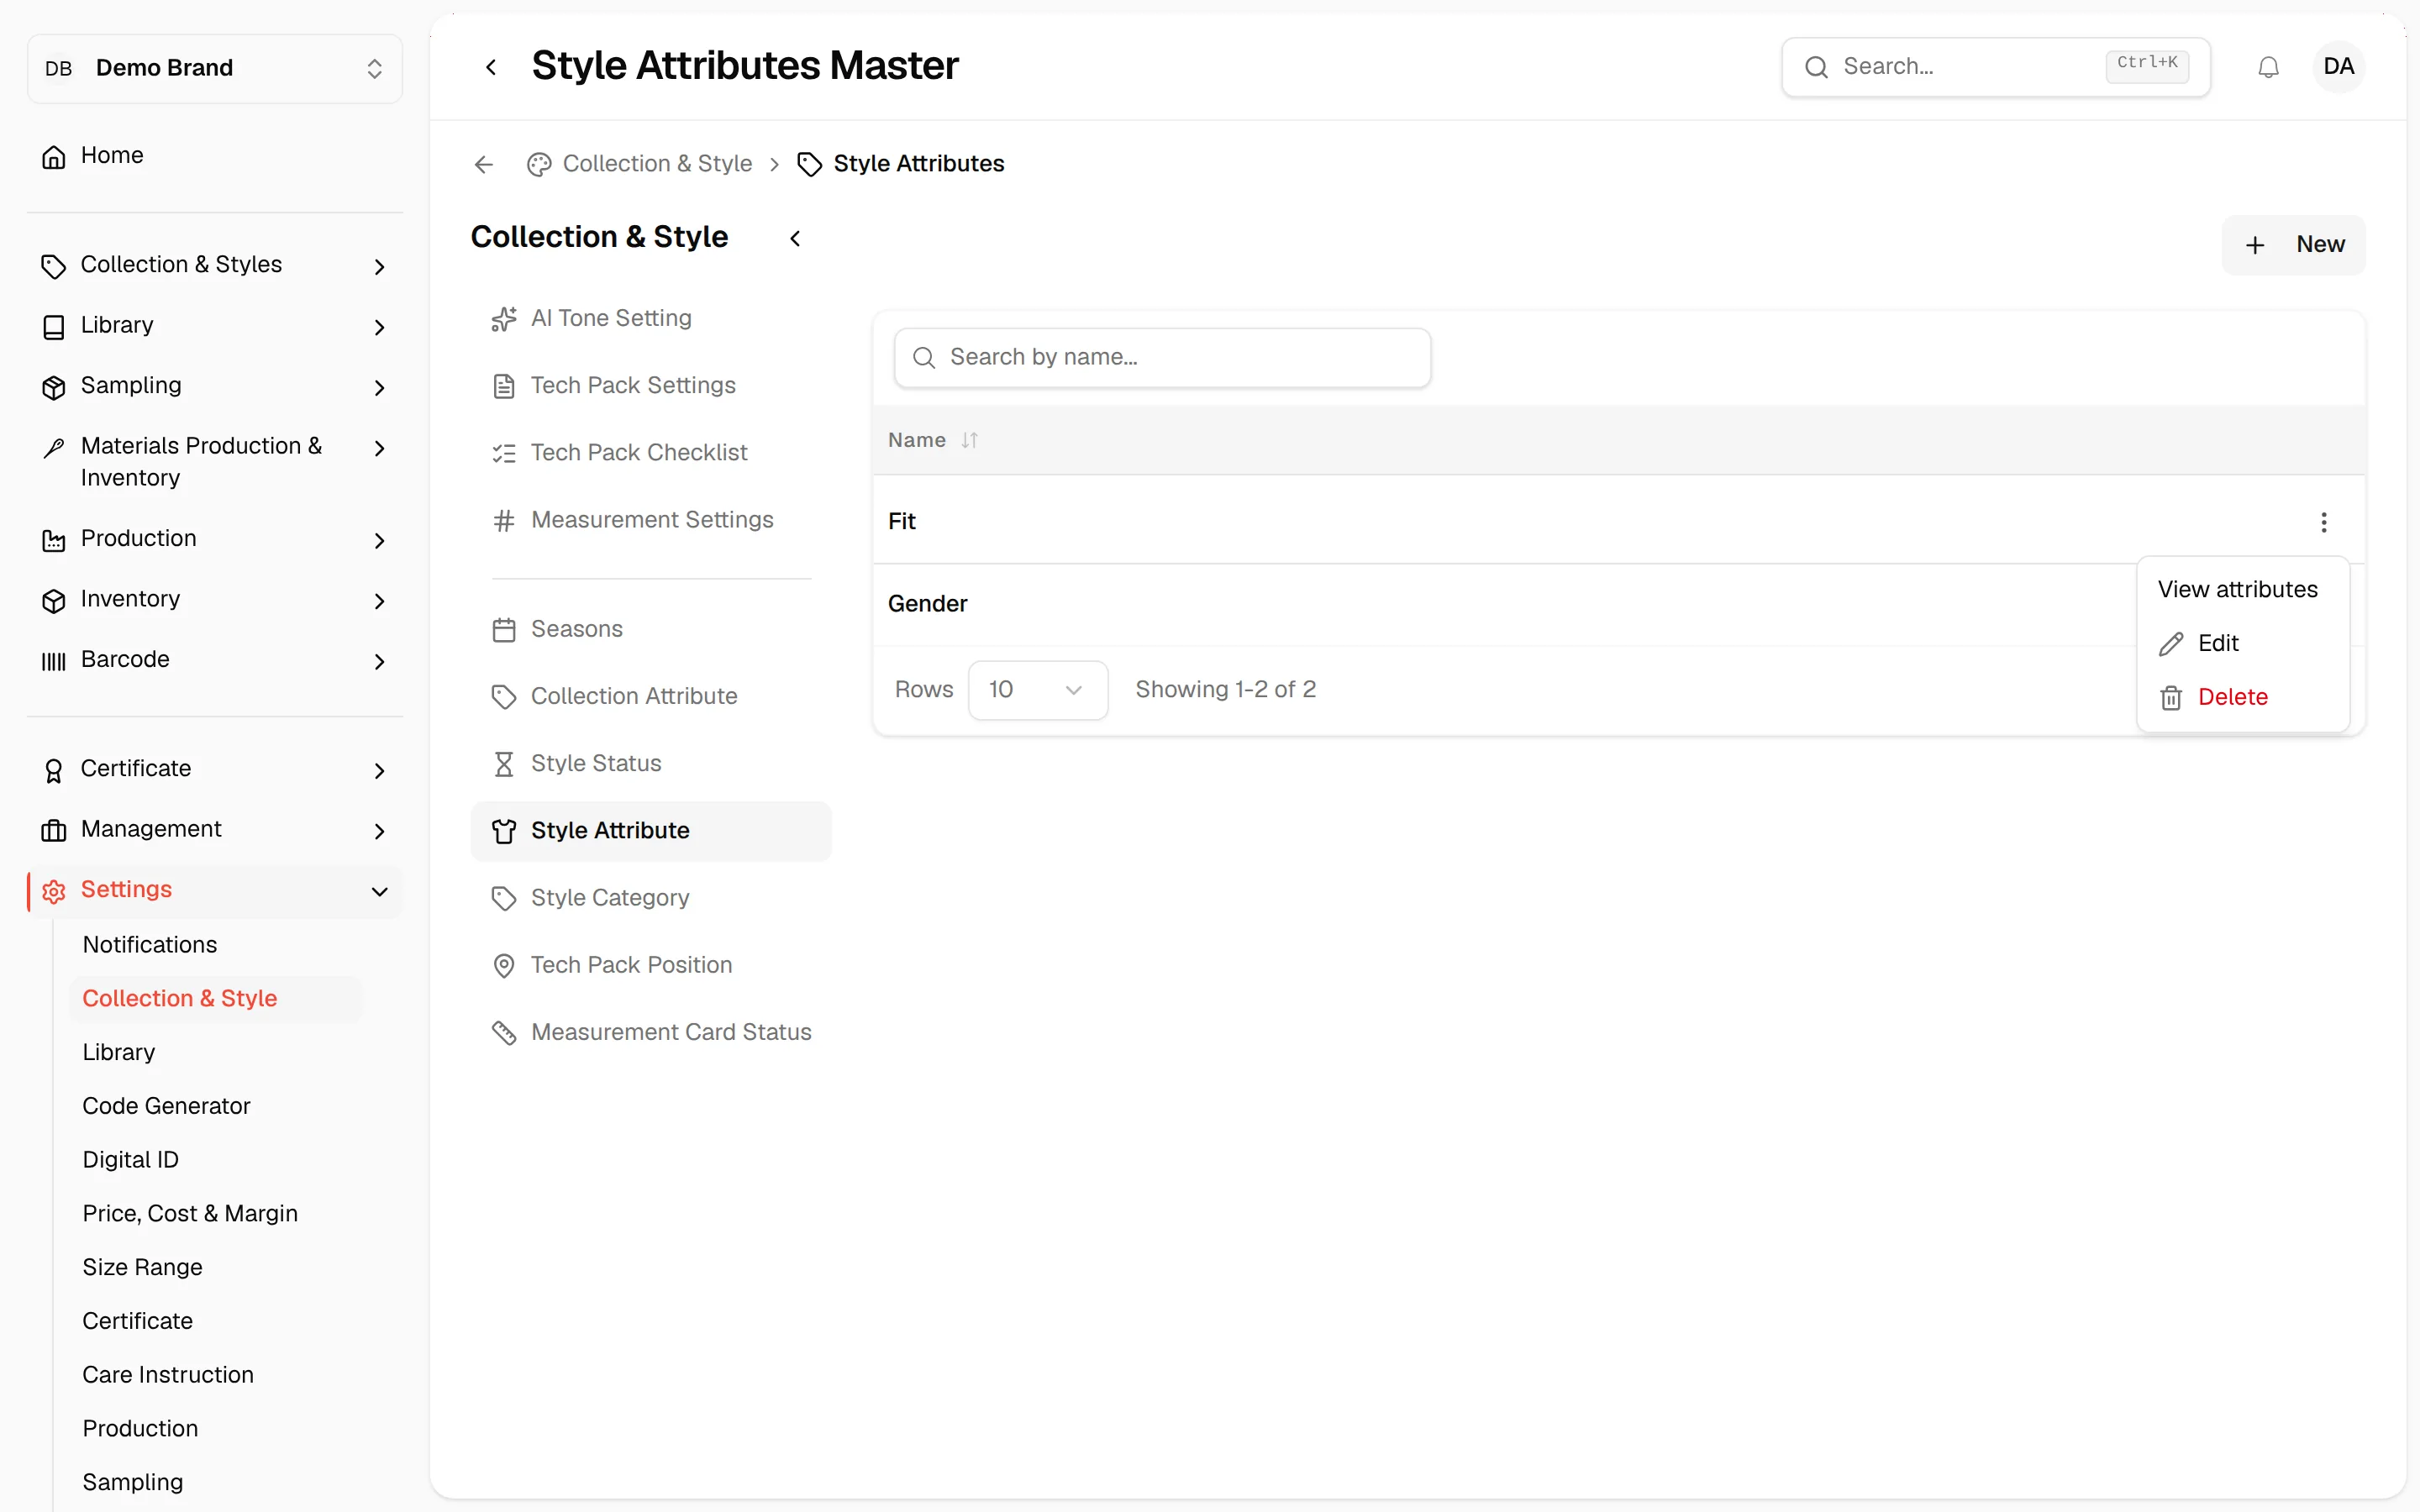Click the palette icon in the breadcrumb
Screen dimensions: 2420x1512
tap(539, 164)
